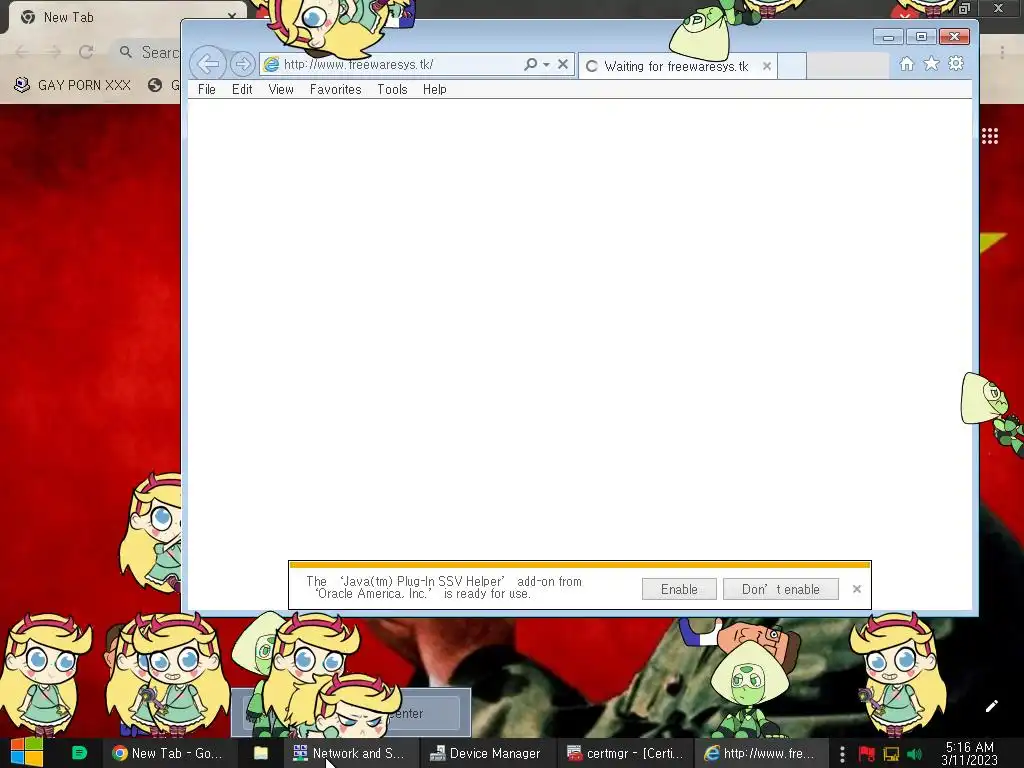Open Google apps grid icon in Chrome
The width and height of the screenshot is (1024, 768).
(x=989, y=136)
